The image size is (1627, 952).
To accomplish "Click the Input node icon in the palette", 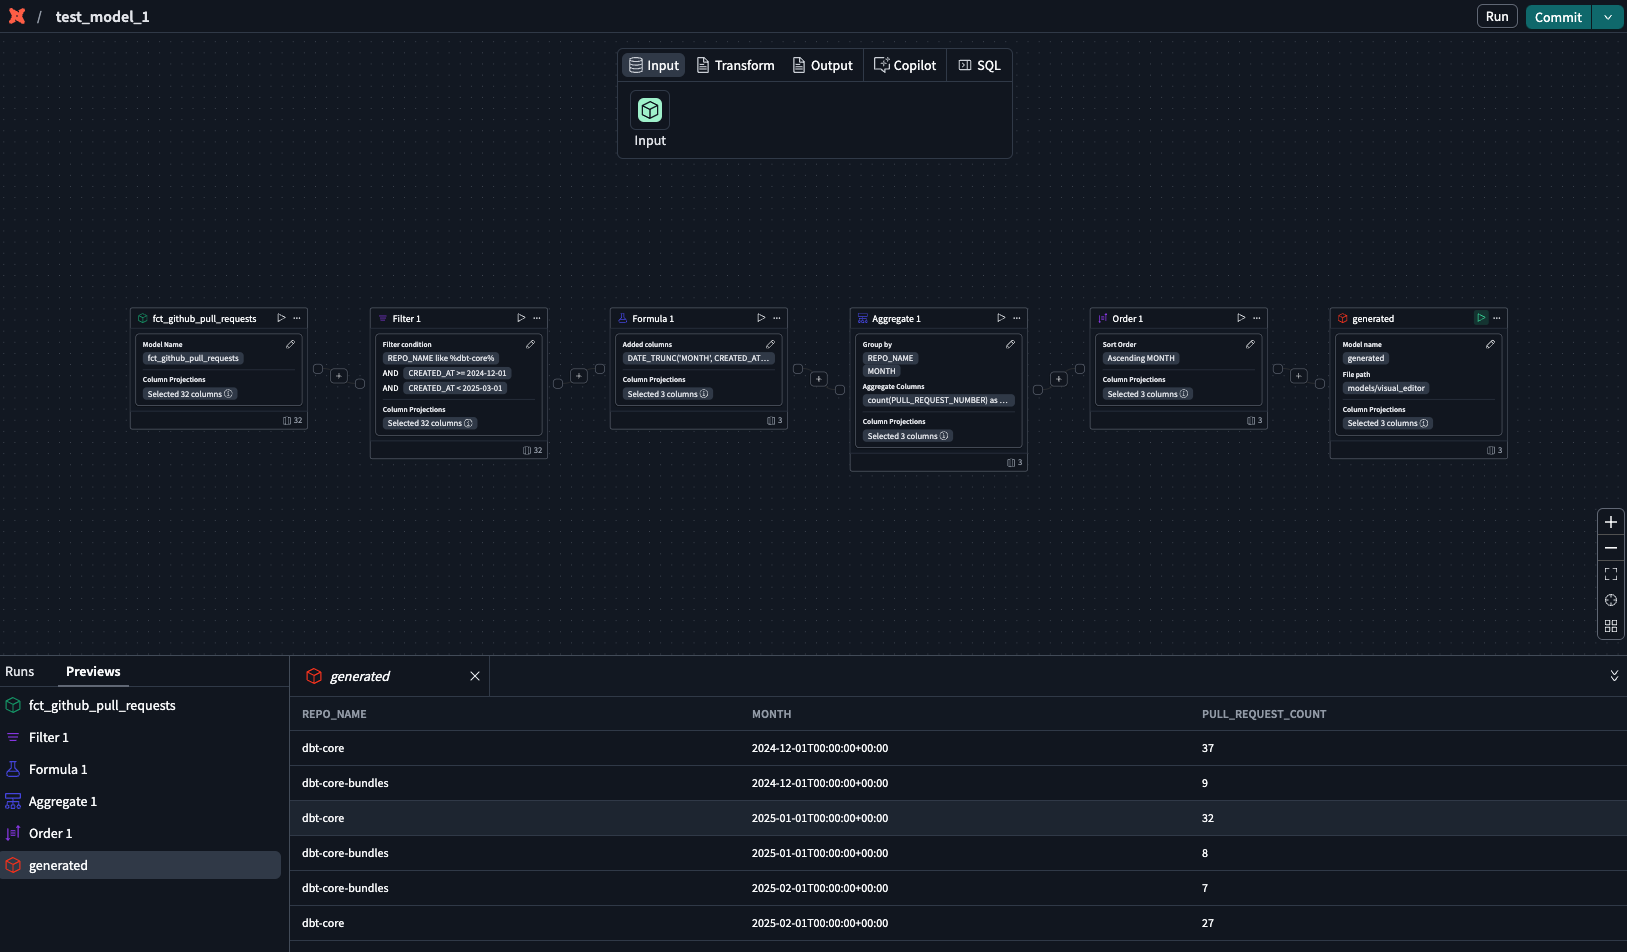I will [x=650, y=110].
